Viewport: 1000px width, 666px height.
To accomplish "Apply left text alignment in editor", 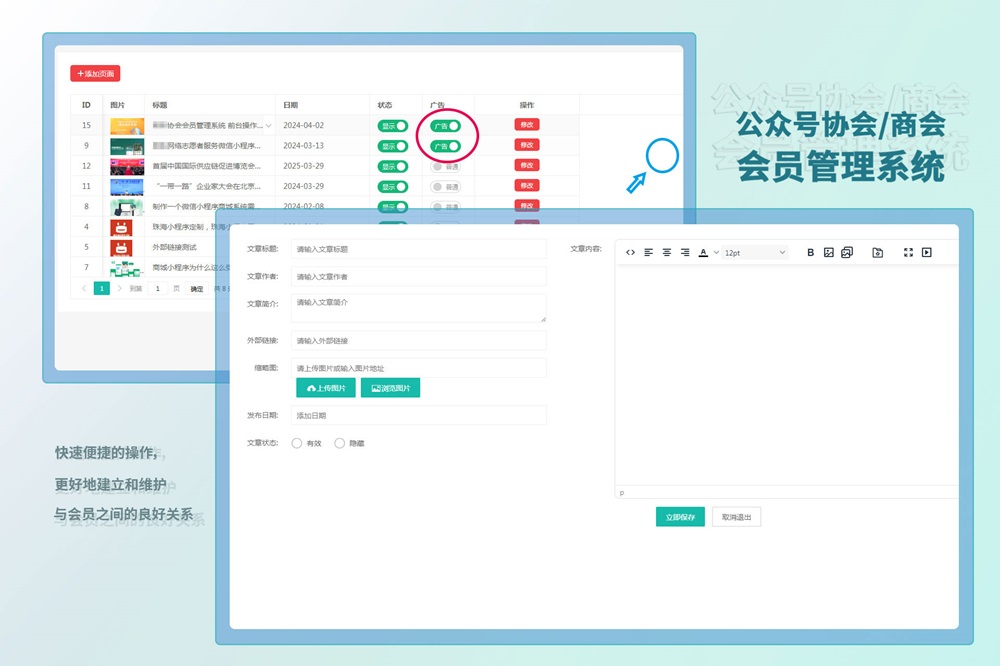I will (648, 253).
